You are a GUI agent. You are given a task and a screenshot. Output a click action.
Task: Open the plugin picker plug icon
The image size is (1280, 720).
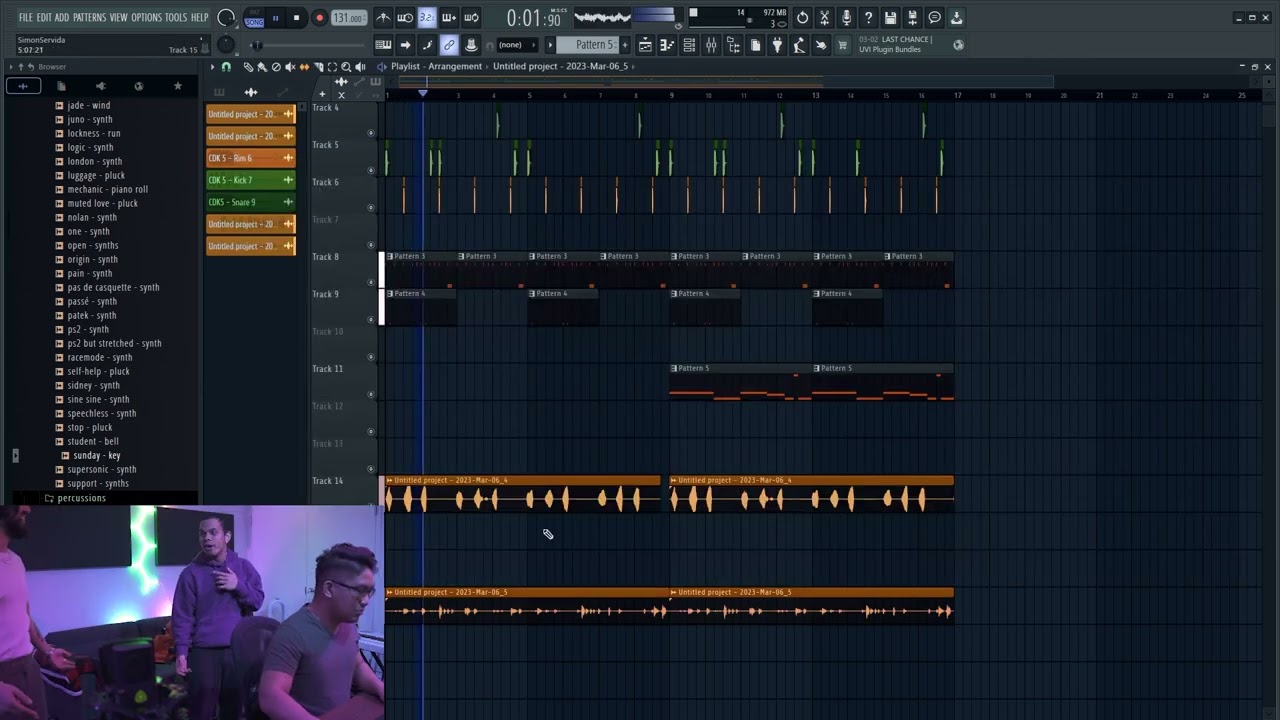tap(777, 45)
